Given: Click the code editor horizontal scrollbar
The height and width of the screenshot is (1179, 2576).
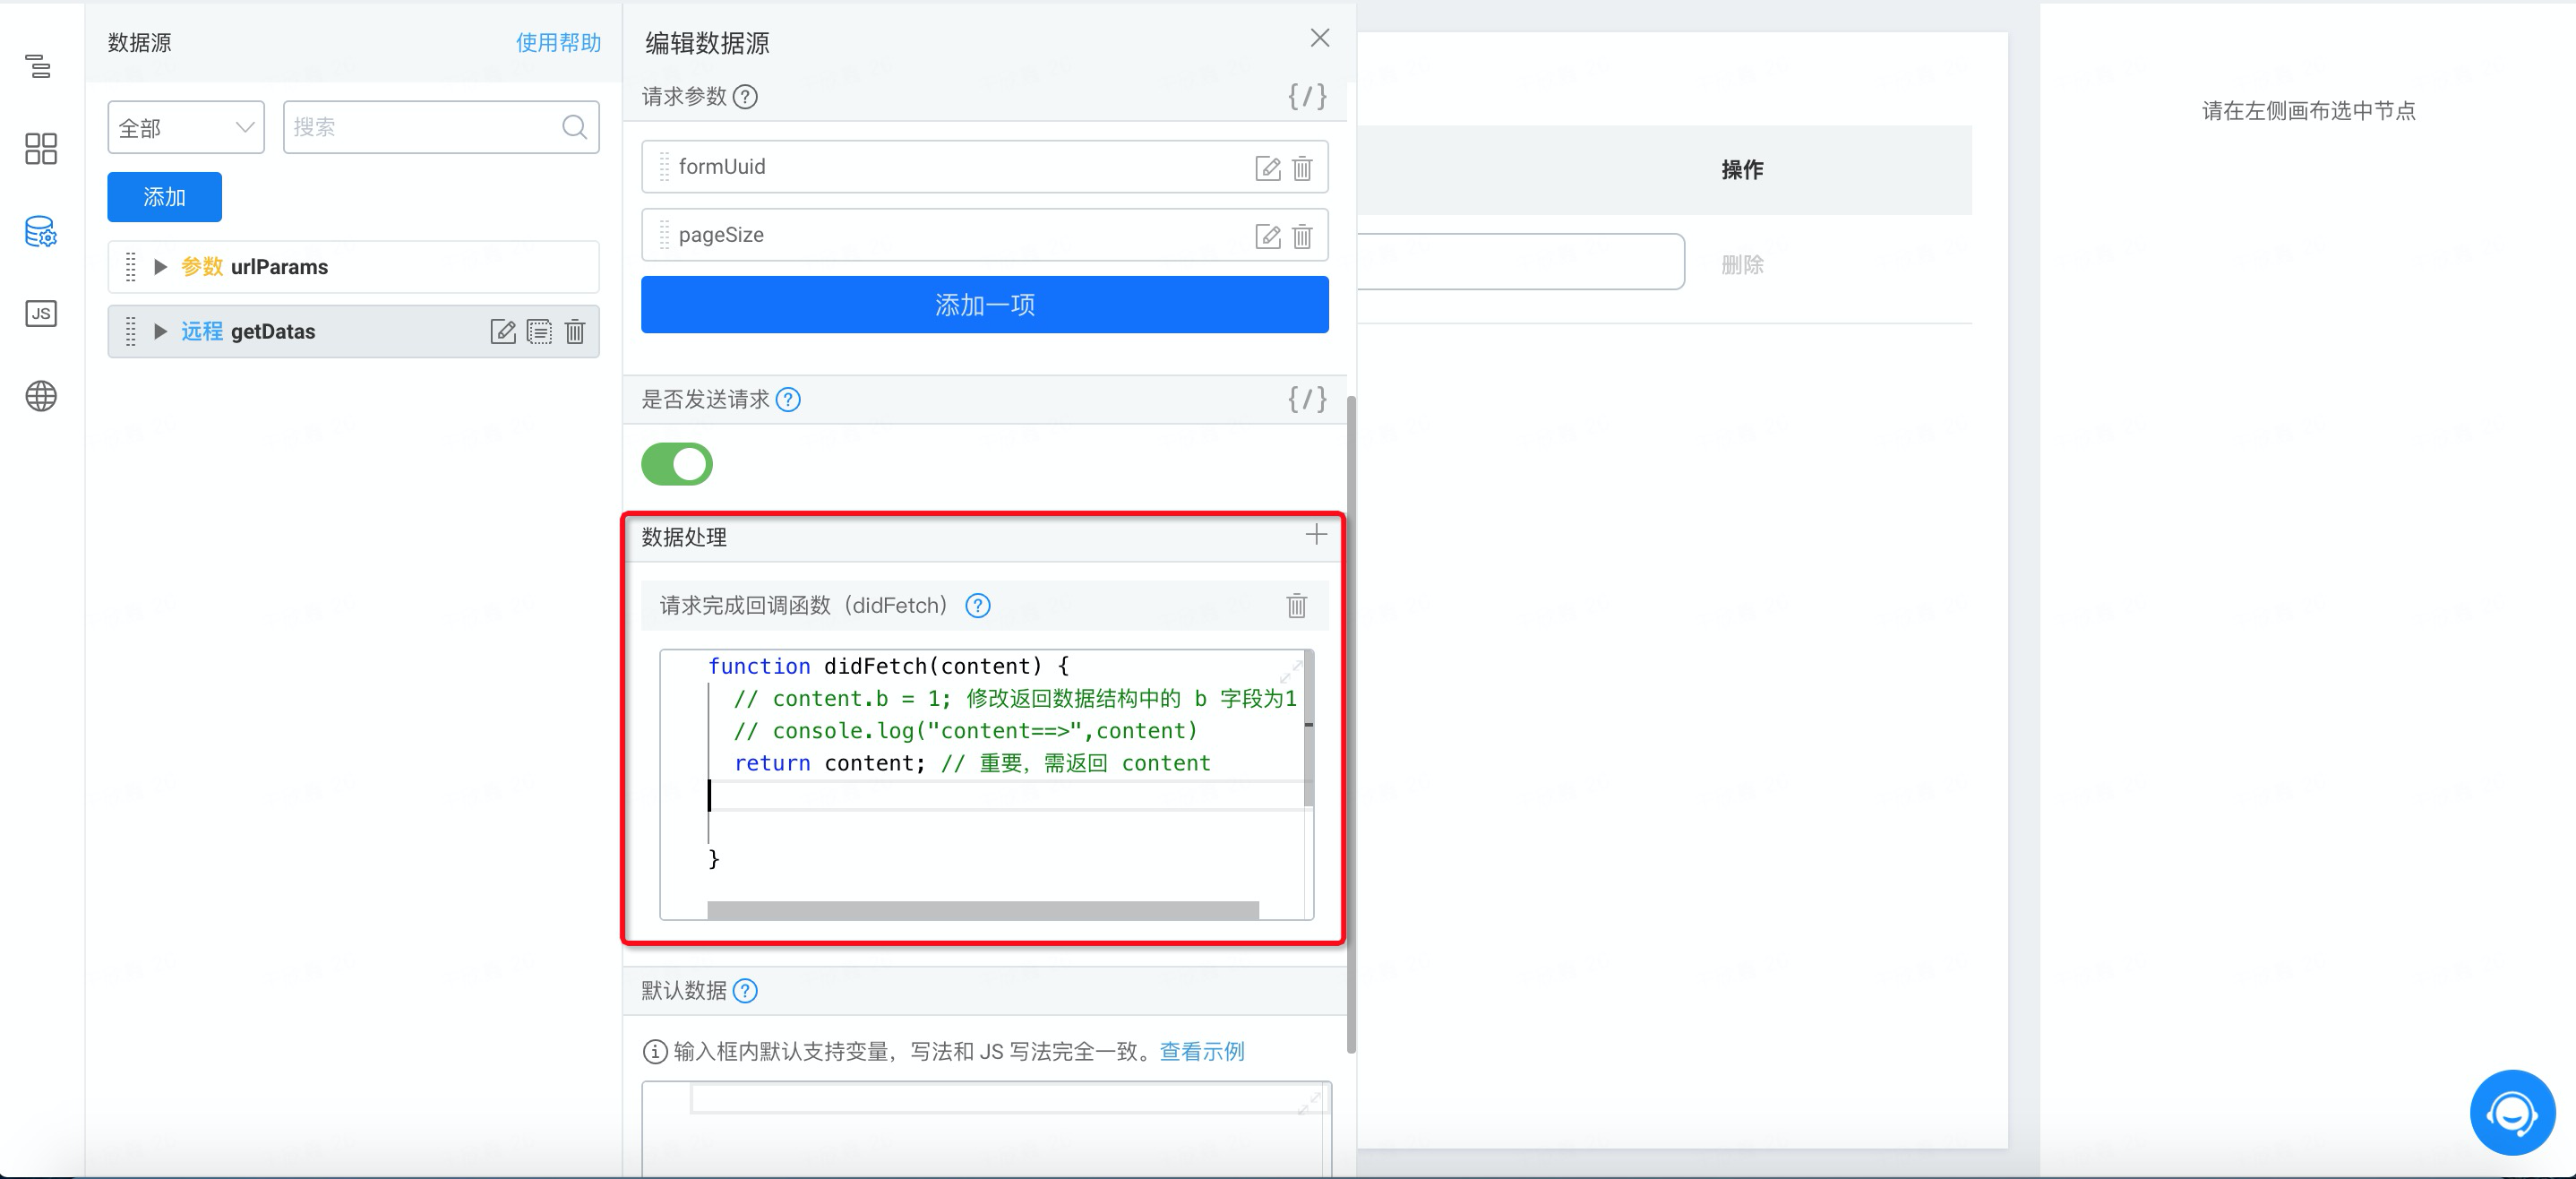Looking at the screenshot, I should (x=983, y=910).
